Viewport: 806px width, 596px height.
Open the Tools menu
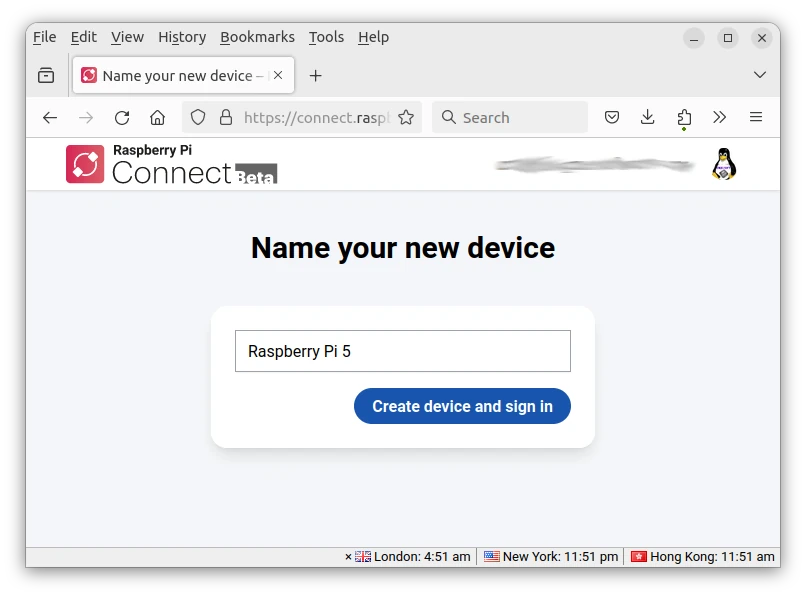point(326,37)
